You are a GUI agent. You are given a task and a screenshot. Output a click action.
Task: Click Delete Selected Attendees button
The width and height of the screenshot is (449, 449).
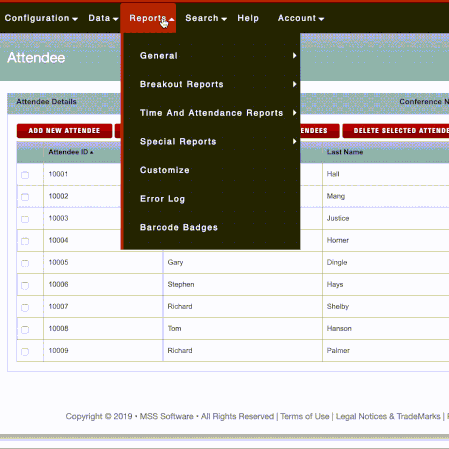tap(396, 131)
